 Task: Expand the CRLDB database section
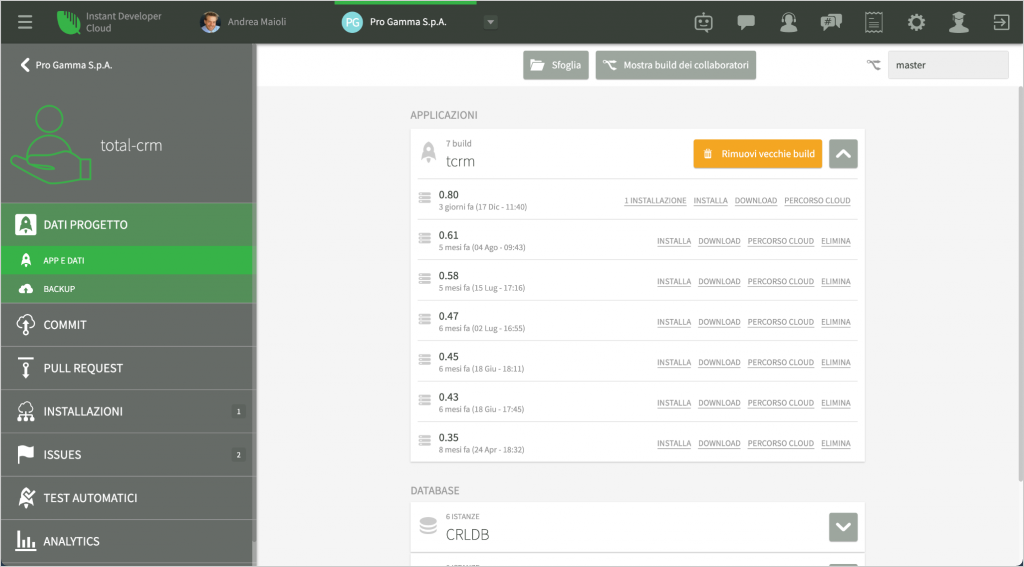[x=843, y=527]
